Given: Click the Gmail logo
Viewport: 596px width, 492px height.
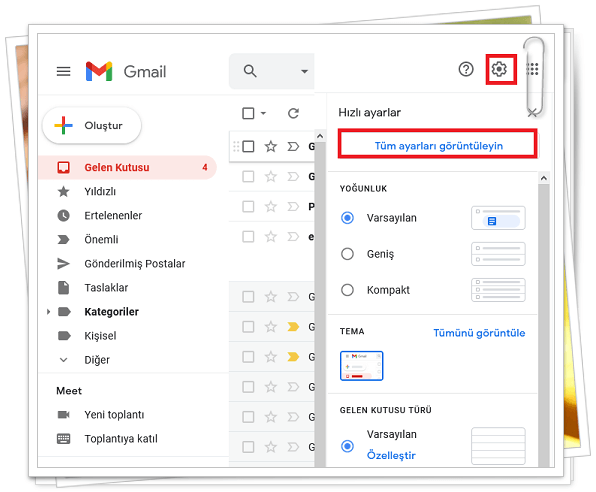Looking at the screenshot, I should pyautogui.click(x=126, y=71).
